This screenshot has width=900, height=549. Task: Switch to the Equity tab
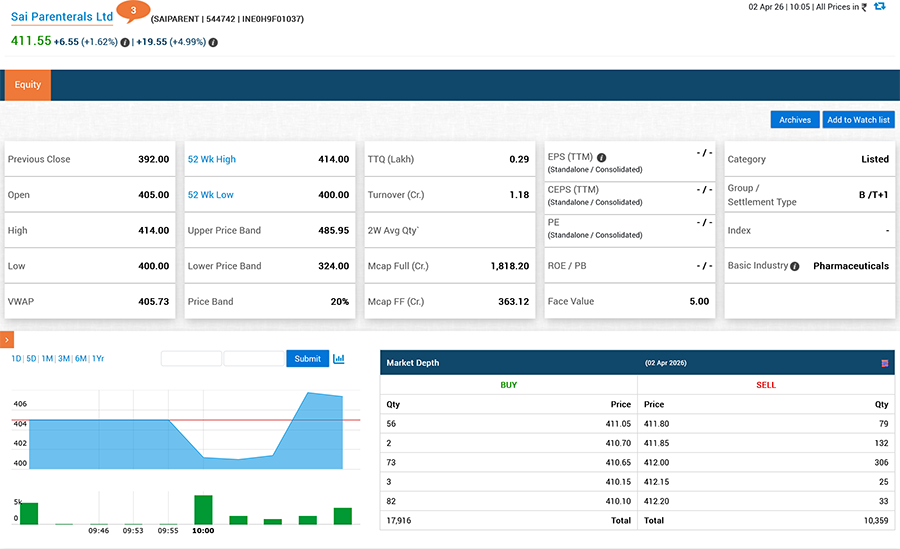[28, 85]
